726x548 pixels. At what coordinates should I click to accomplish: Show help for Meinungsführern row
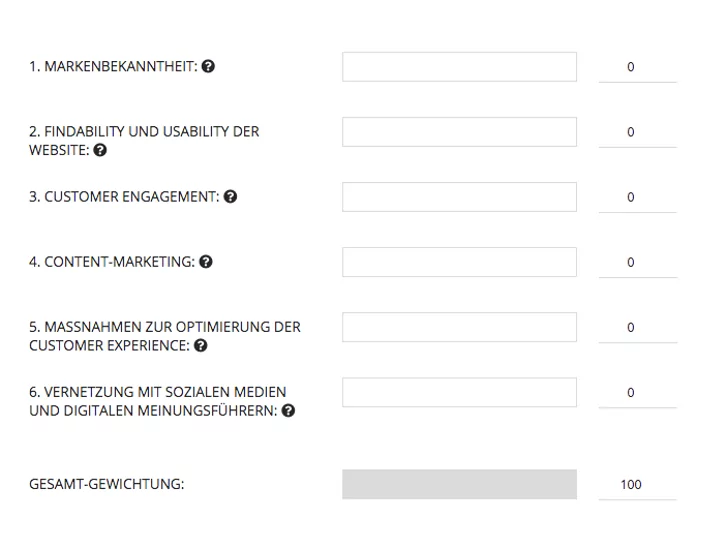288,411
